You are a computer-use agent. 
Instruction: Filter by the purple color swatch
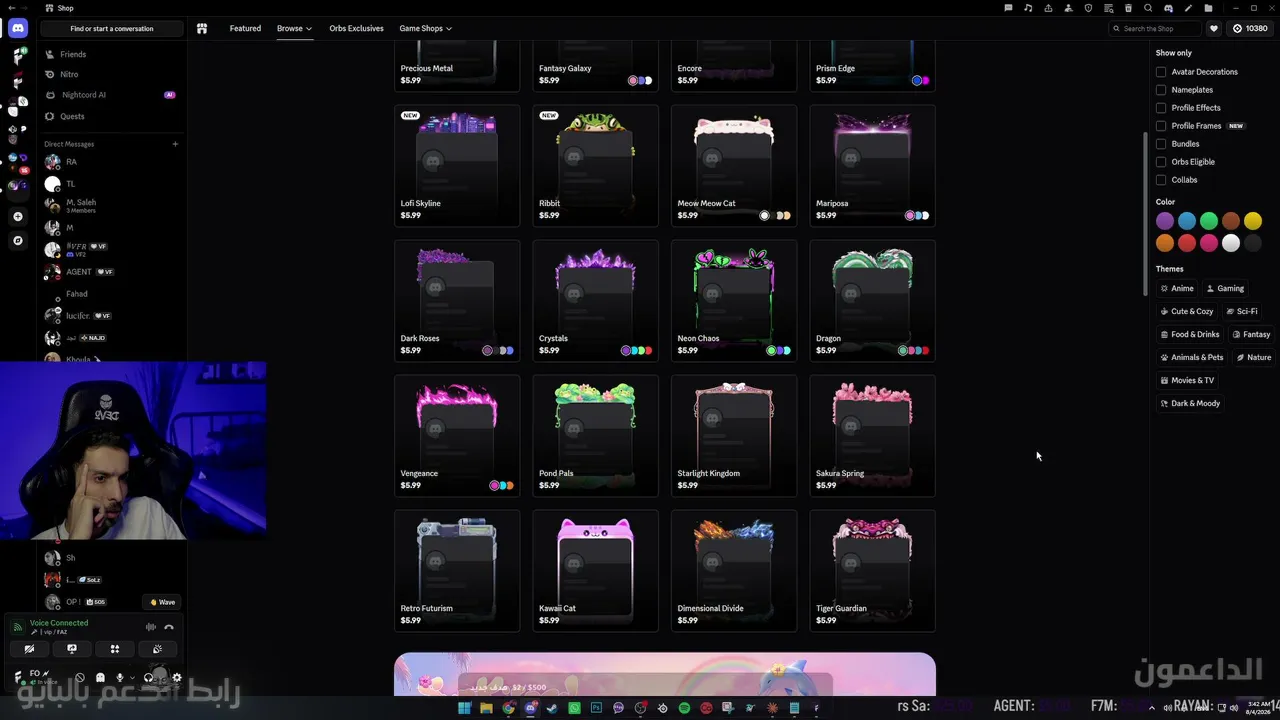point(1165,221)
